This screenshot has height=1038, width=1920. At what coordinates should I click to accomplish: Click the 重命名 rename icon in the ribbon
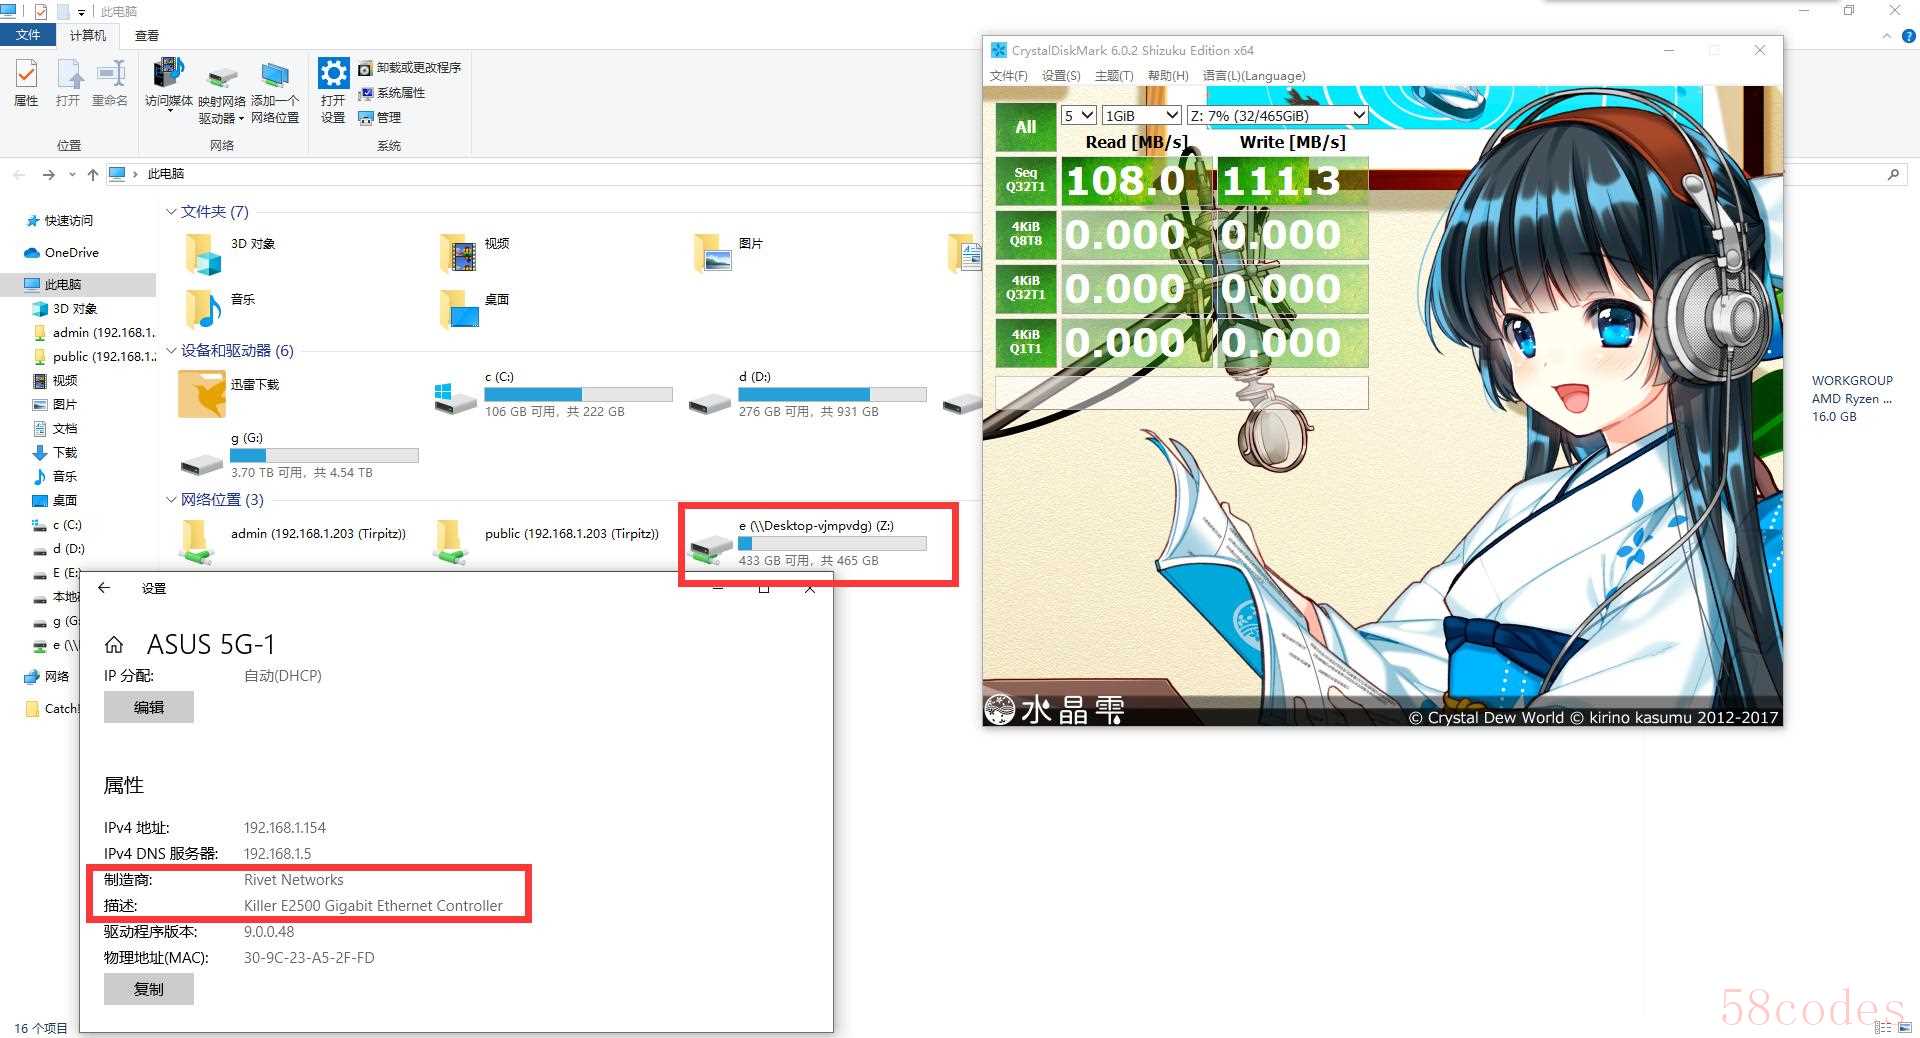[x=110, y=83]
